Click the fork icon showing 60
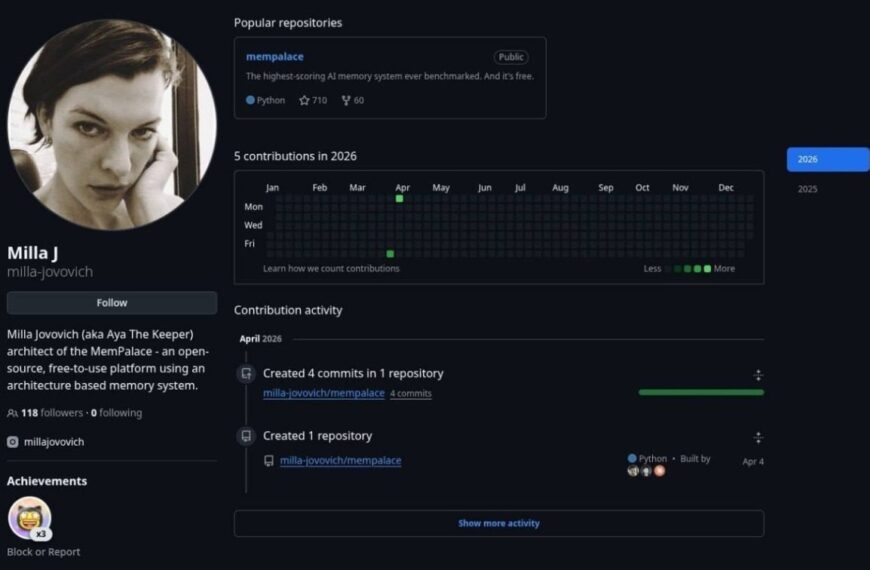The image size is (870, 570). click(x=346, y=100)
